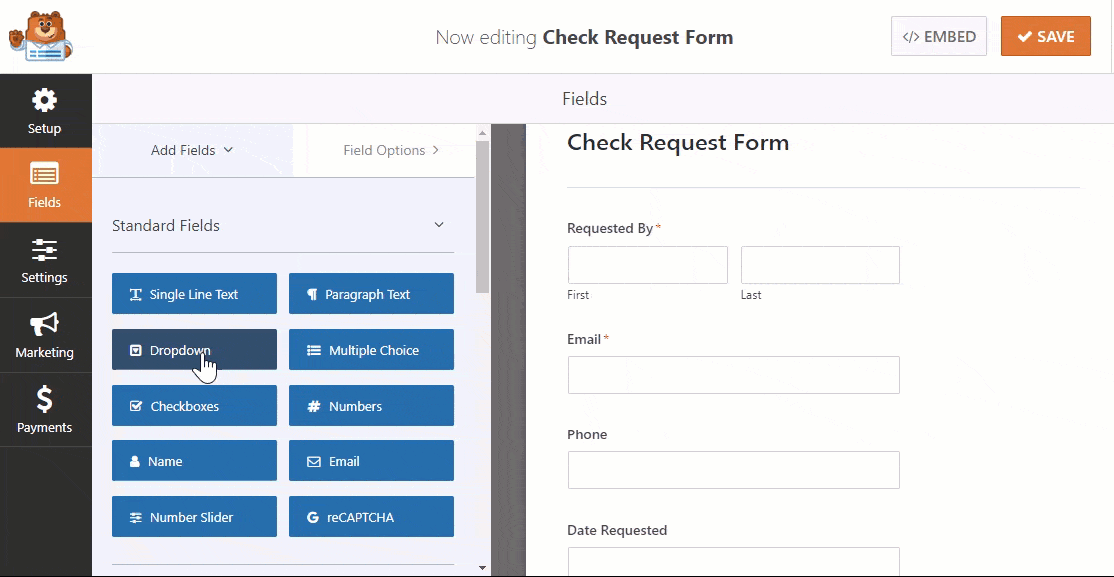Click the Email input field
This screenshot has height=577, width=1114.
coord(733,375)
